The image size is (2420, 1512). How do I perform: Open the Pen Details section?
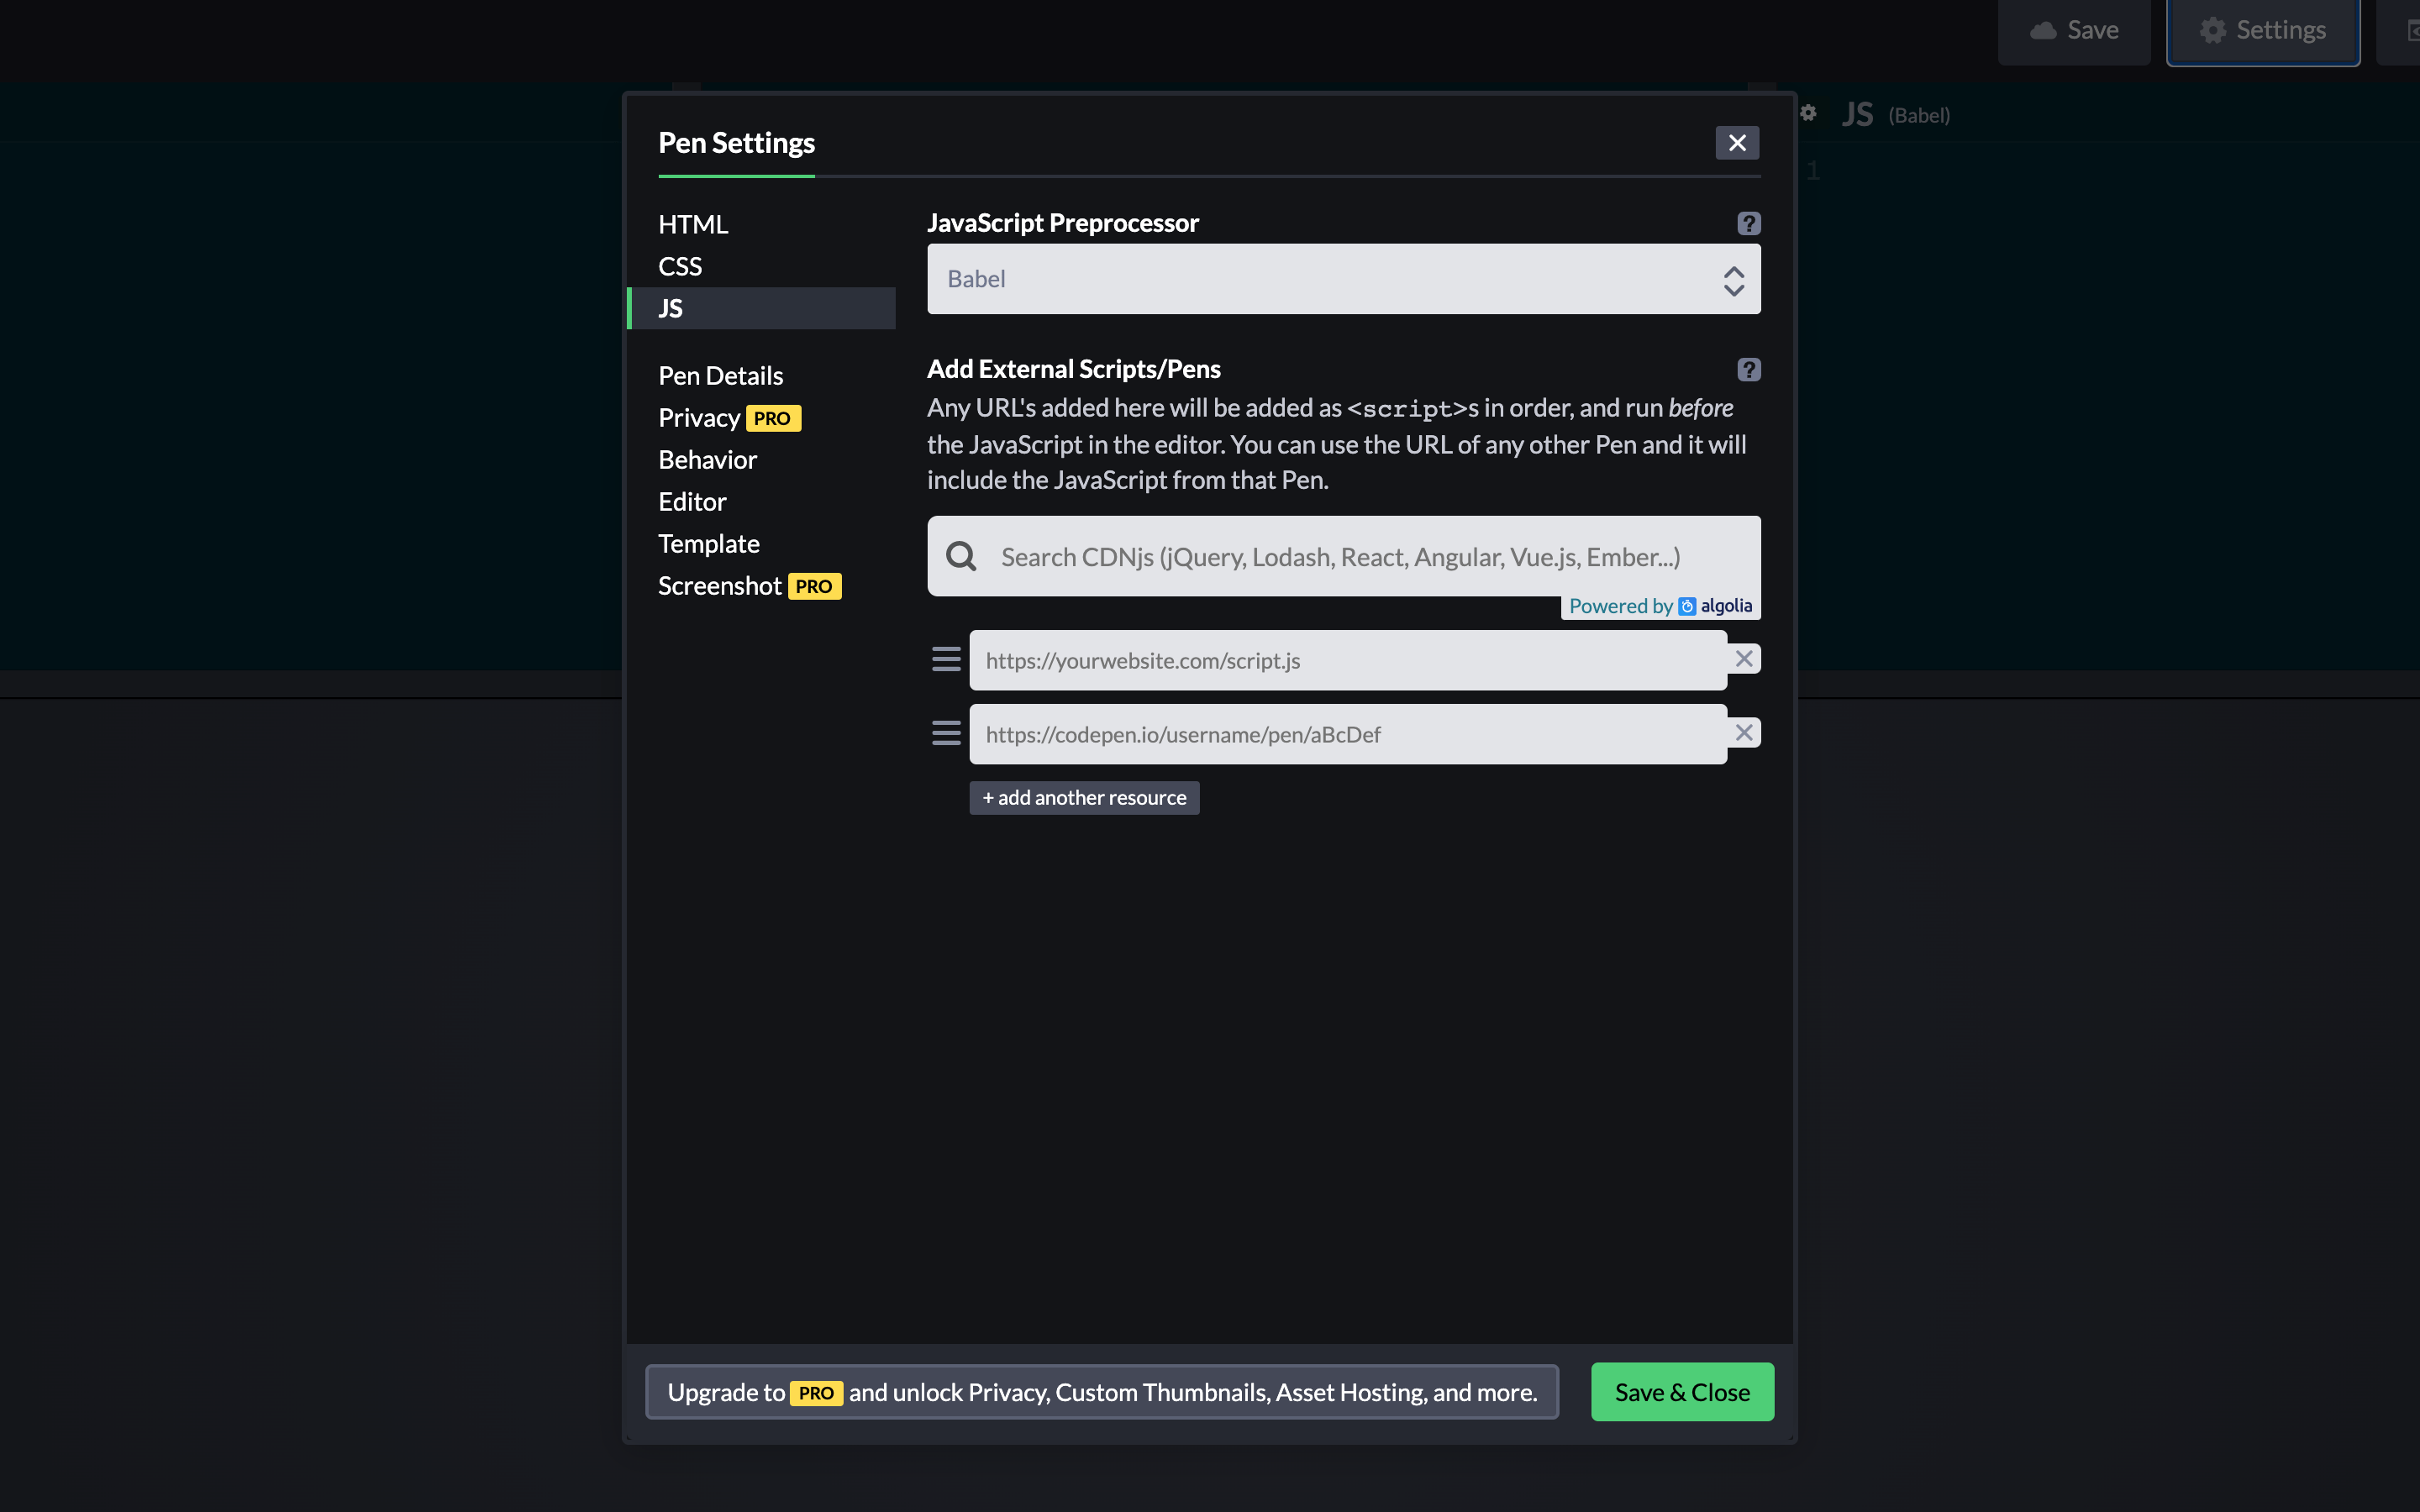tap(720, 376)
